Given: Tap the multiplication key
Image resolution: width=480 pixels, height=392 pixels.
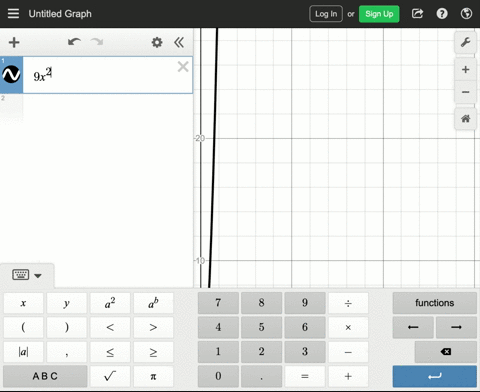Looking at the screenshot, I should click(x=348, y=327).
